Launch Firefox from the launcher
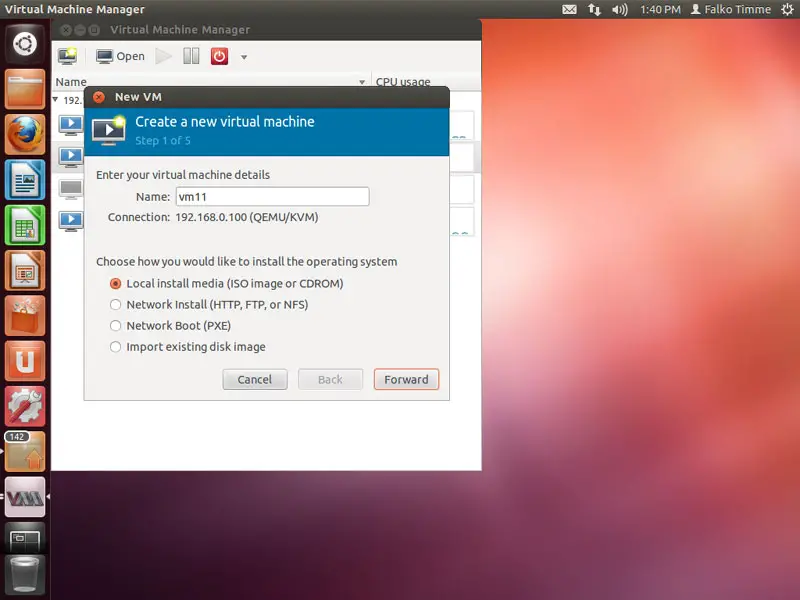This screenshot has width=800, height=600. point(24,134)
